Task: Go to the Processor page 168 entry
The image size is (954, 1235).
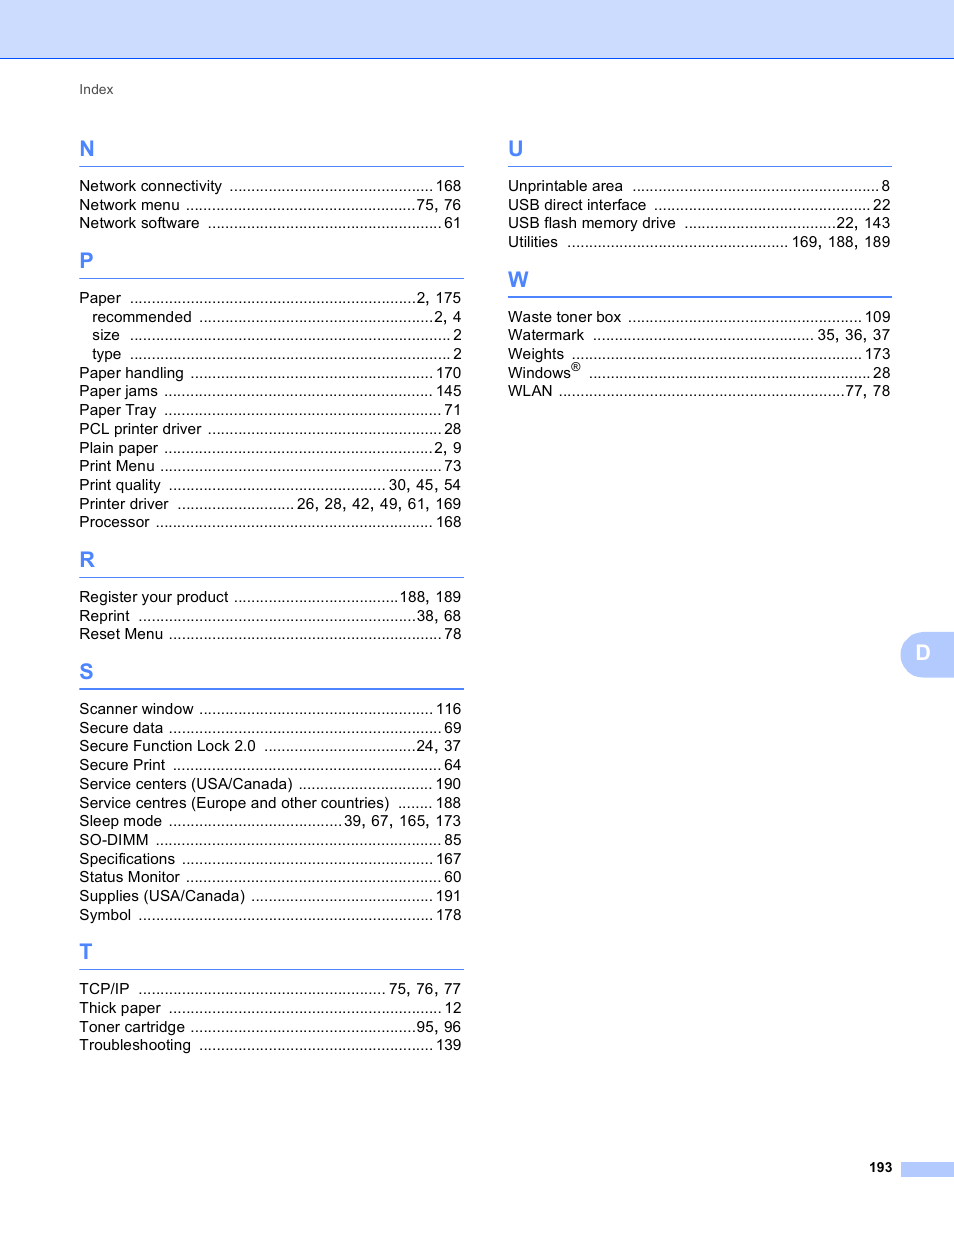Action: [x=270, y=522]
